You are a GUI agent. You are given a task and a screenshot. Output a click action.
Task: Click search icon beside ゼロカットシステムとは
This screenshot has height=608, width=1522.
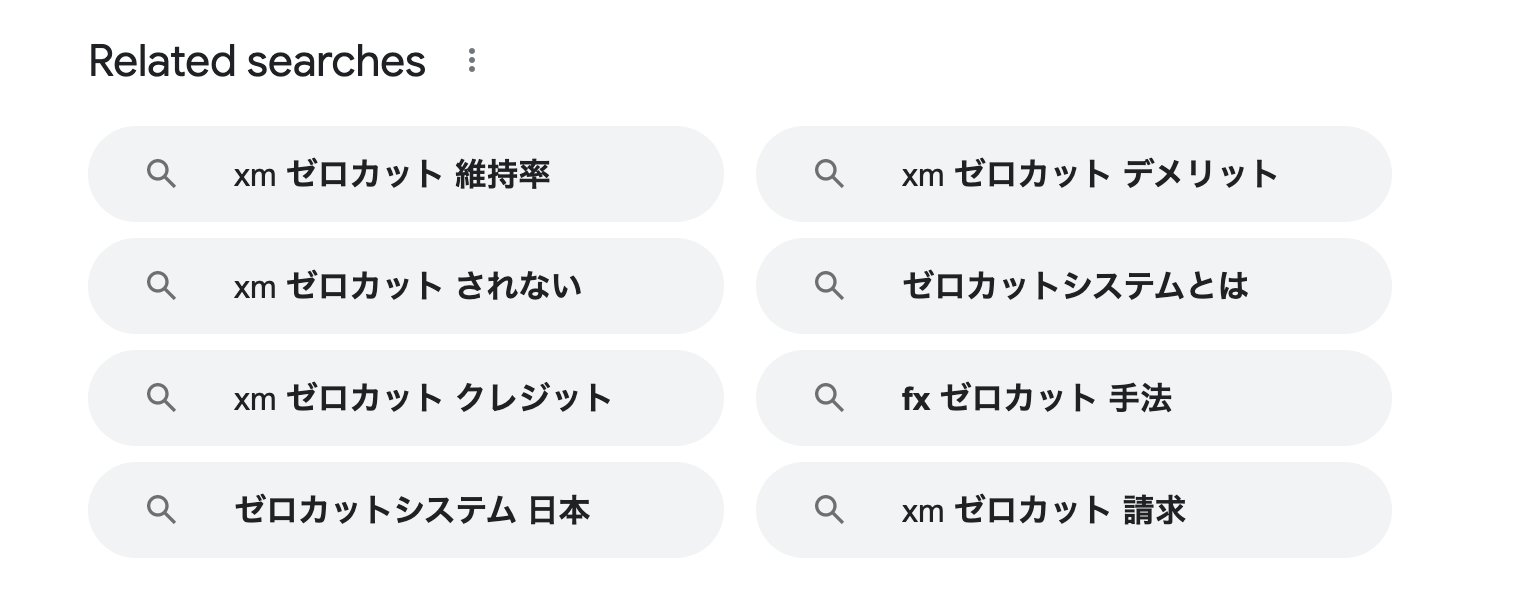pos(829,286)
